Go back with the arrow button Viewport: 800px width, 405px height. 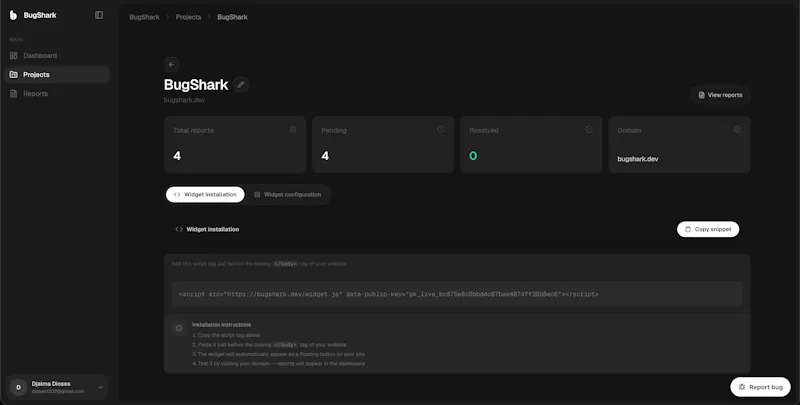tap(171, 64)
